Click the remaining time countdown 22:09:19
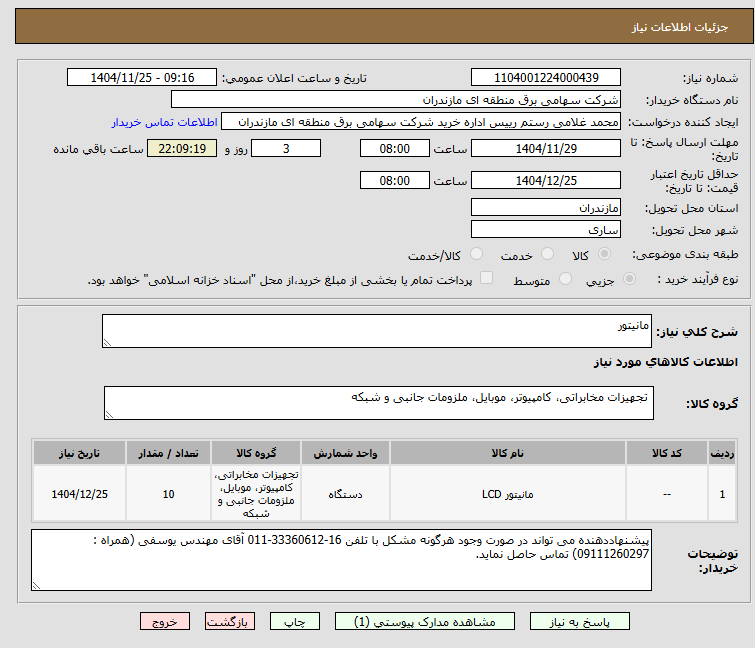The width and height of the screenshot is (755, 648). pos(182,148)
